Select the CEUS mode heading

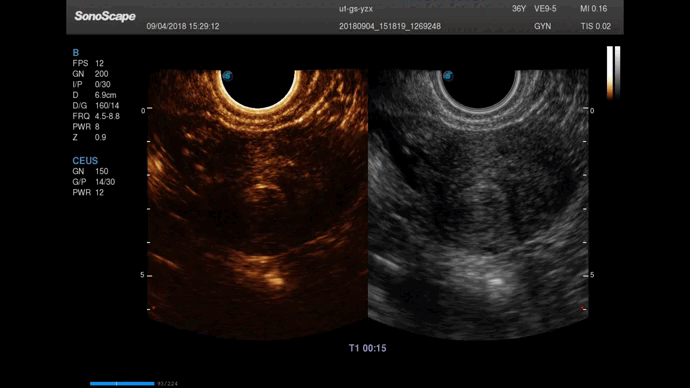click(x=85, y=161)
